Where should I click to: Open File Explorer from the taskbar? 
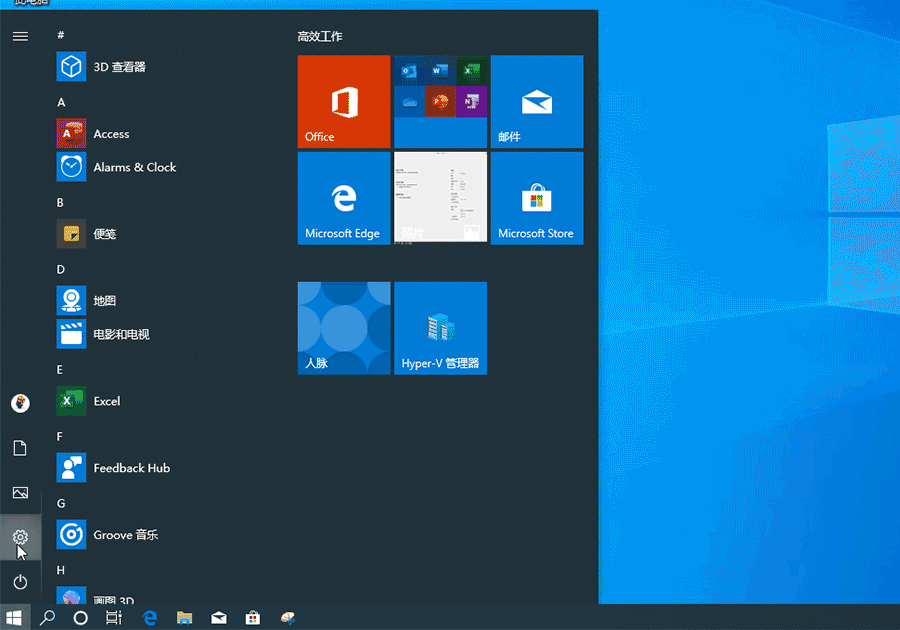point(184,617)
